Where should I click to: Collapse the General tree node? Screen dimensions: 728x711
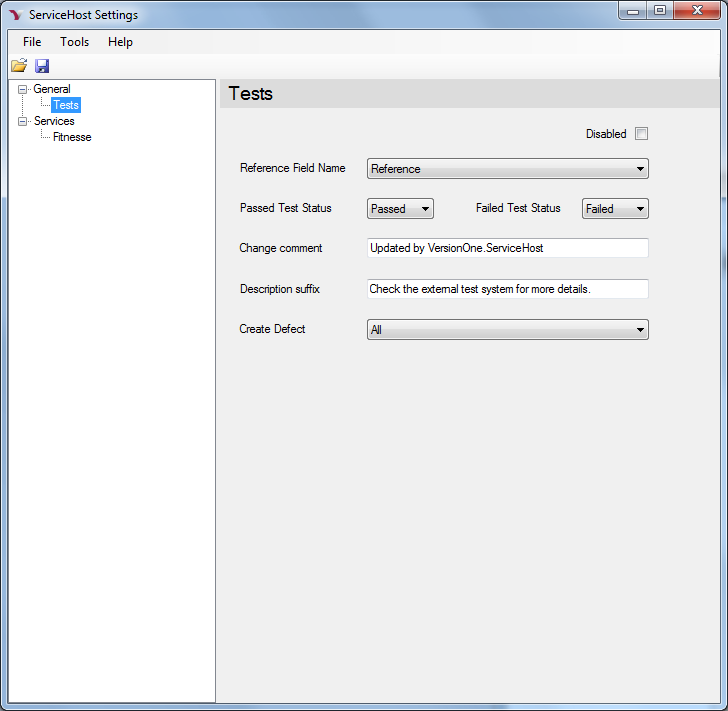[22, 89]
